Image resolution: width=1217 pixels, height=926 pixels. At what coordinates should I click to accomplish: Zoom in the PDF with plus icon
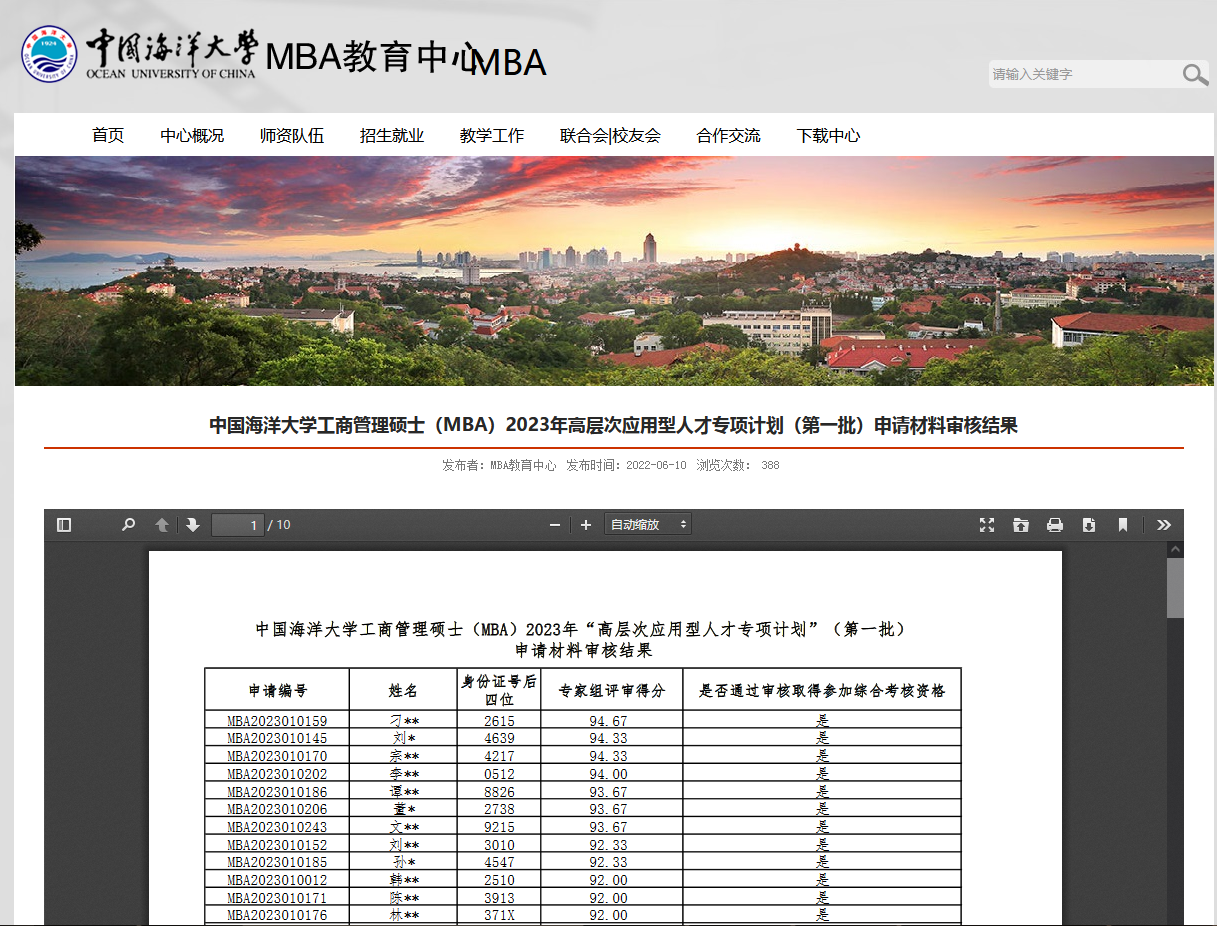(586, 525)
